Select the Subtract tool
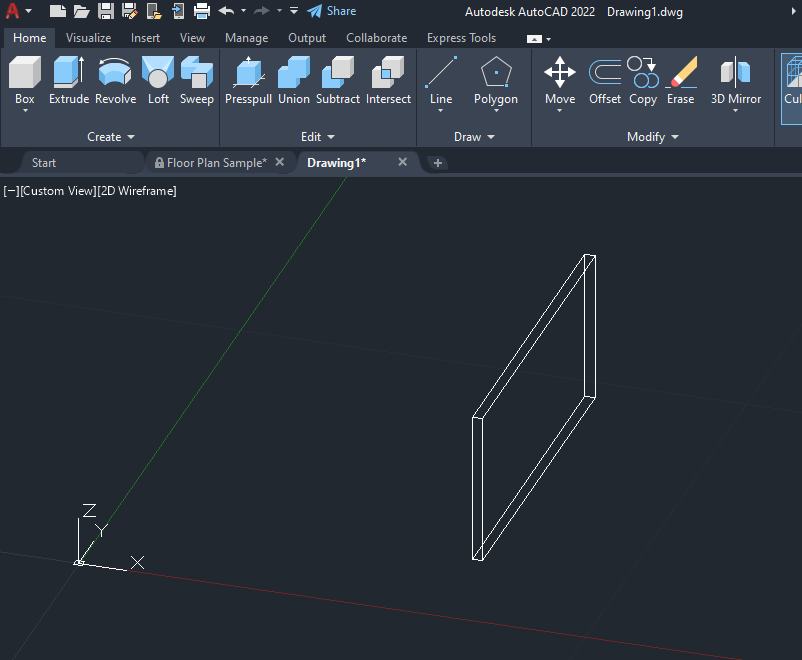 pyautogui.click(x=338, y=80)
